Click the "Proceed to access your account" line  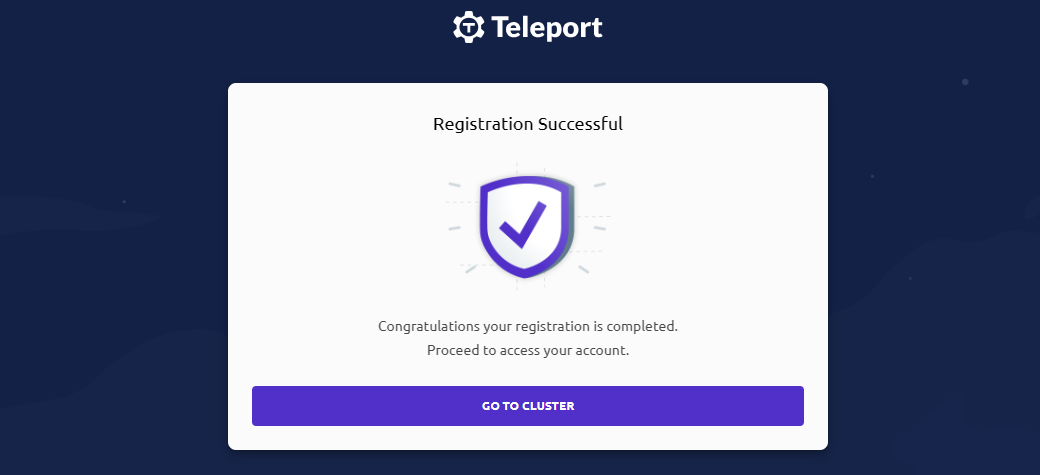[528, 350]
